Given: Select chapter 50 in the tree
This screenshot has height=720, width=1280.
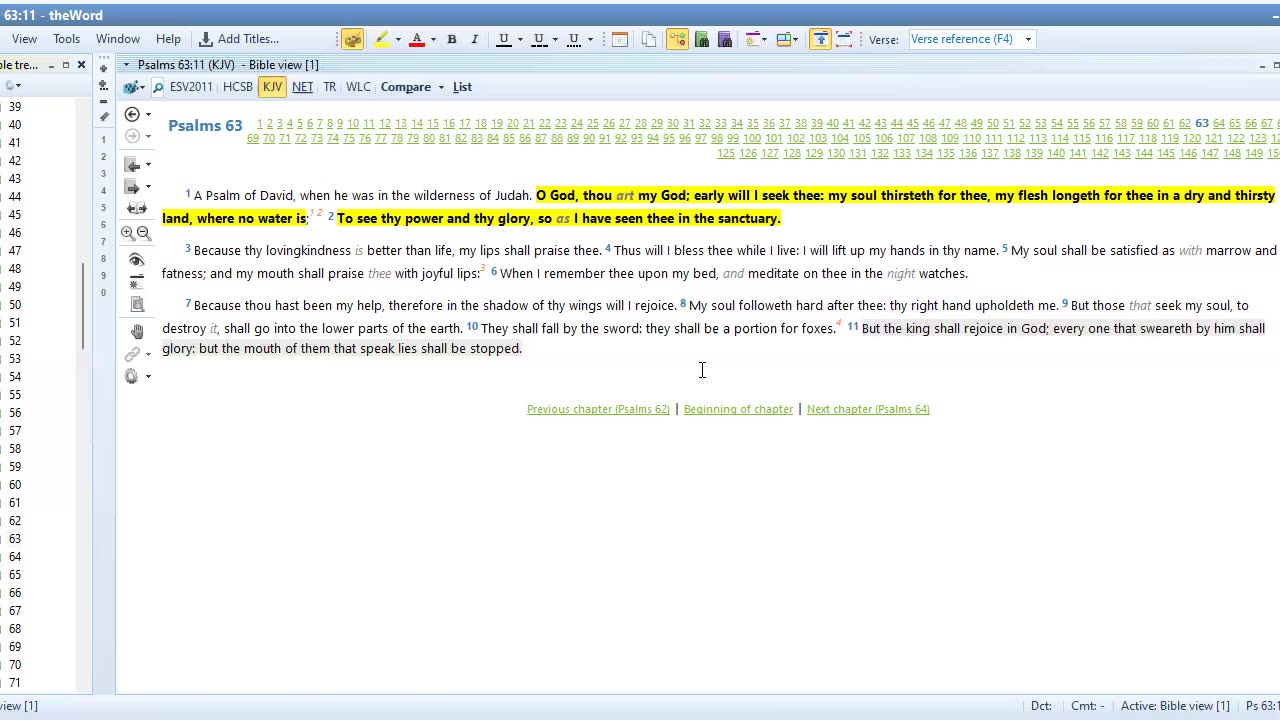Looking at the screenshot, I should pos(15,304).
